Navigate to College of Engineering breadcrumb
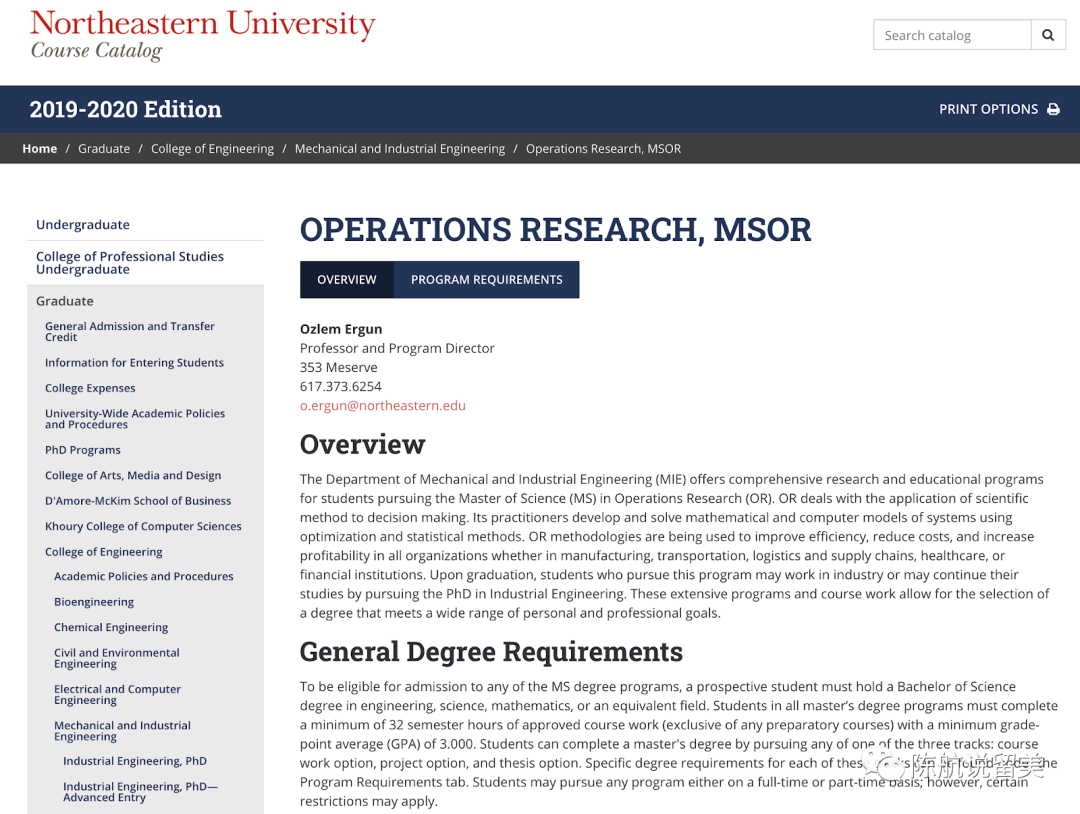 tap(212, 148)
